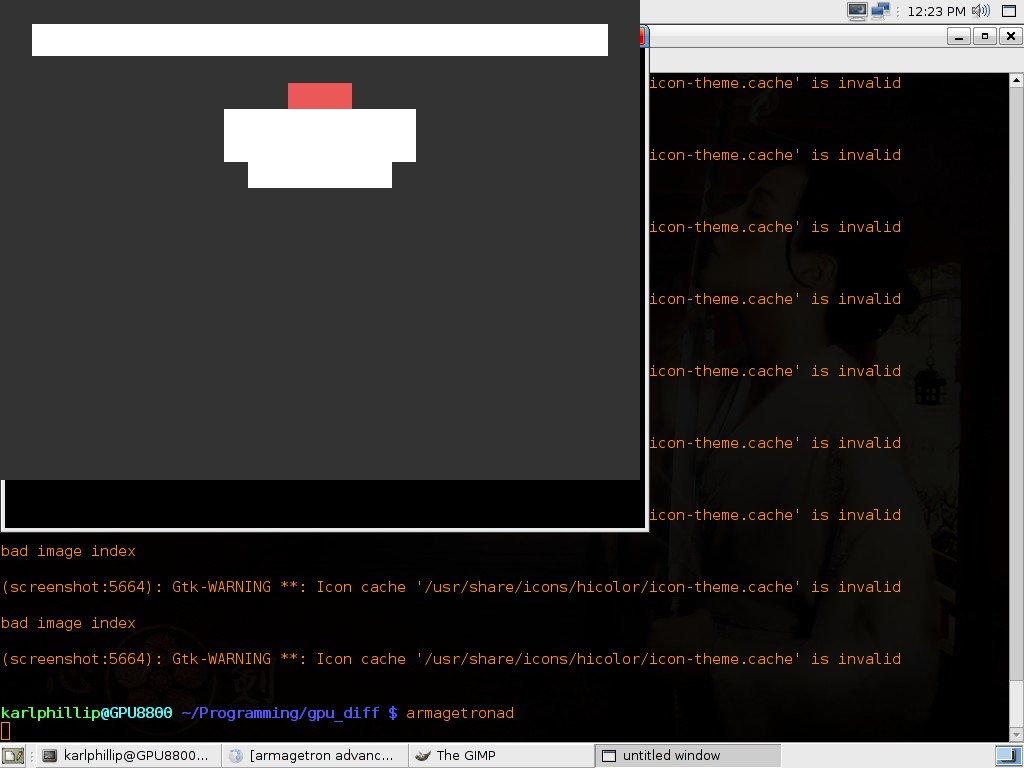Maximize the terminal window
The width and height of the screenshot is (1024, 768).
coord(984,37)
